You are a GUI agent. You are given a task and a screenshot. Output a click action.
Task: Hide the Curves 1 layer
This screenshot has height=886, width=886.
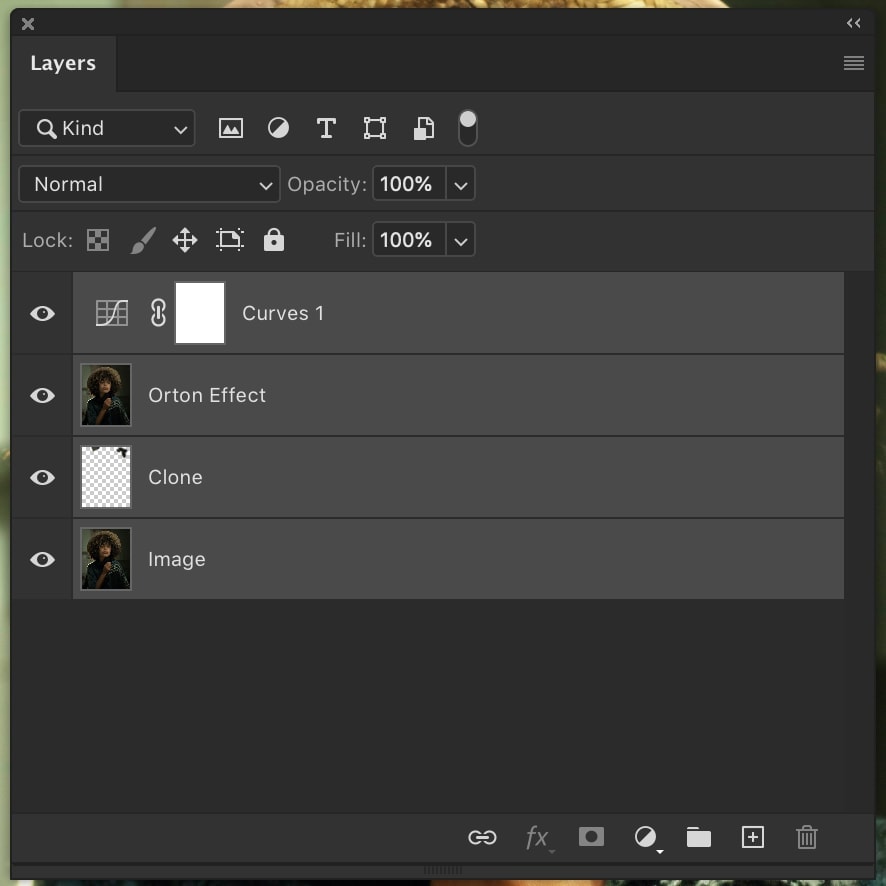click(42, 314)
